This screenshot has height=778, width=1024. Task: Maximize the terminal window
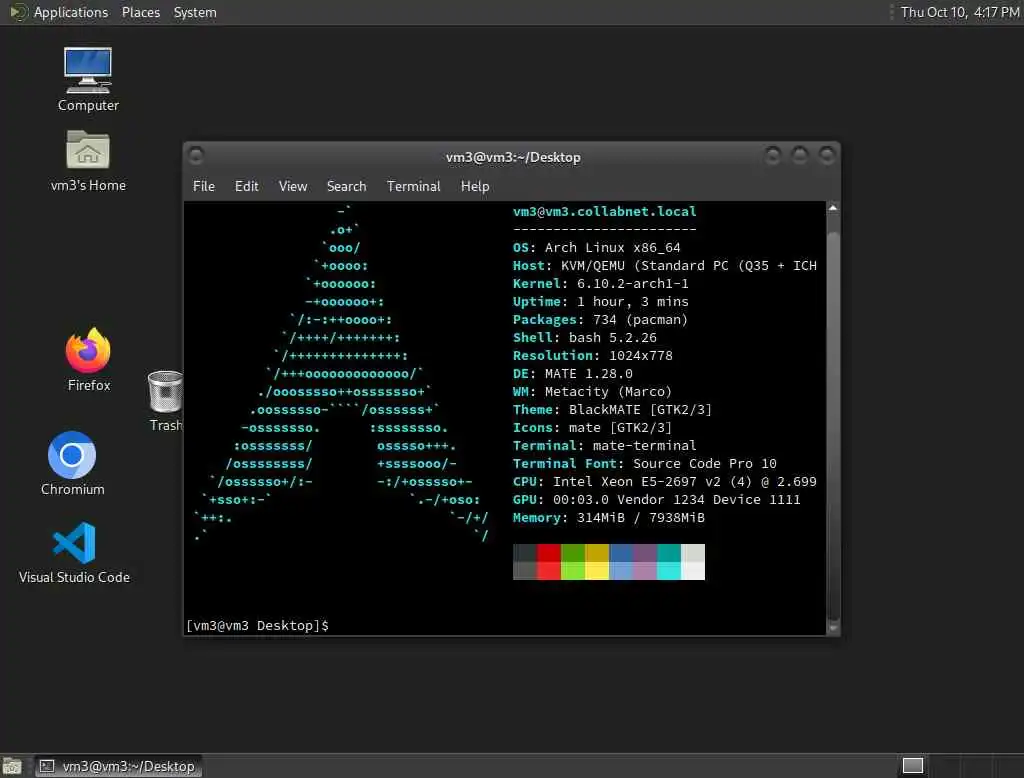click(799, 155)
